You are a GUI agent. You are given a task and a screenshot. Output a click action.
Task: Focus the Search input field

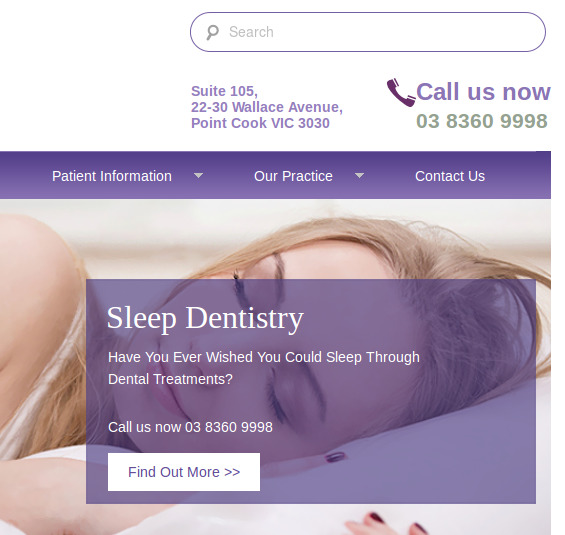[368, 32]
